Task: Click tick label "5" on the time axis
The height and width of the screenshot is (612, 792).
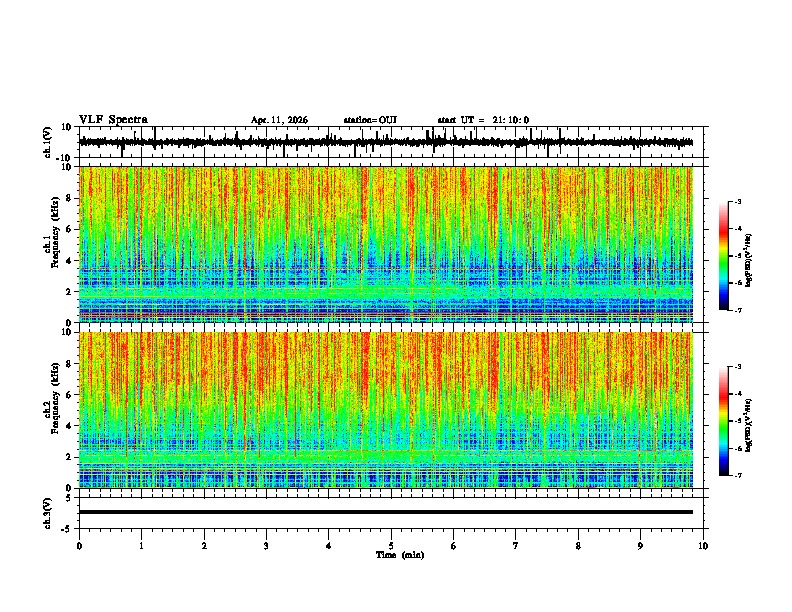Action: point(391,546)
